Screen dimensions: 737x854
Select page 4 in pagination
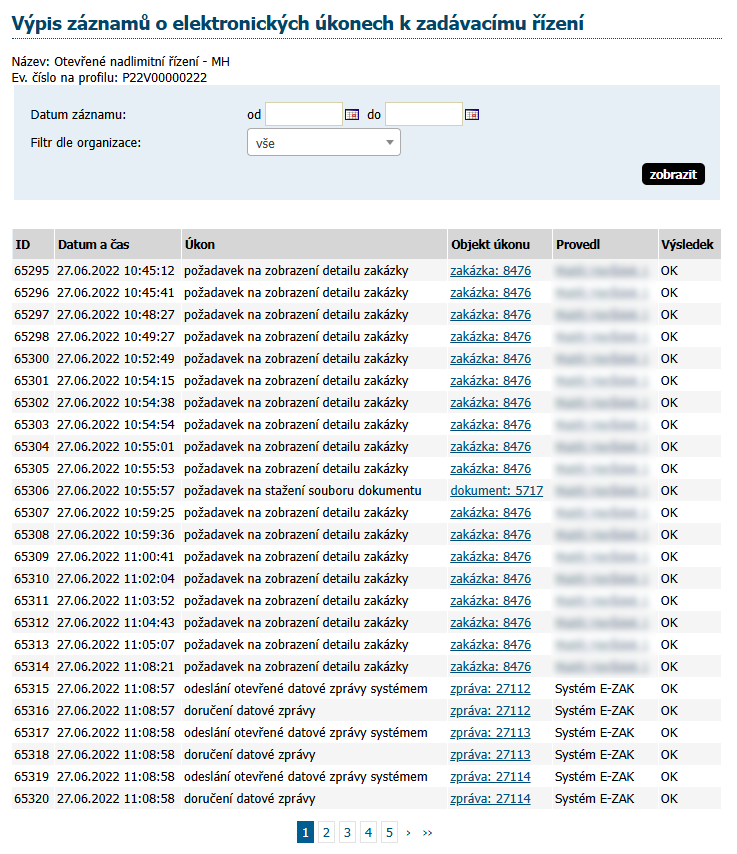pos(368,832)
